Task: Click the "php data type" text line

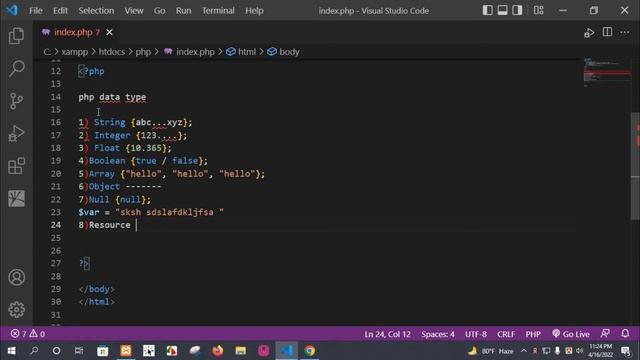Action: (112, 97)
